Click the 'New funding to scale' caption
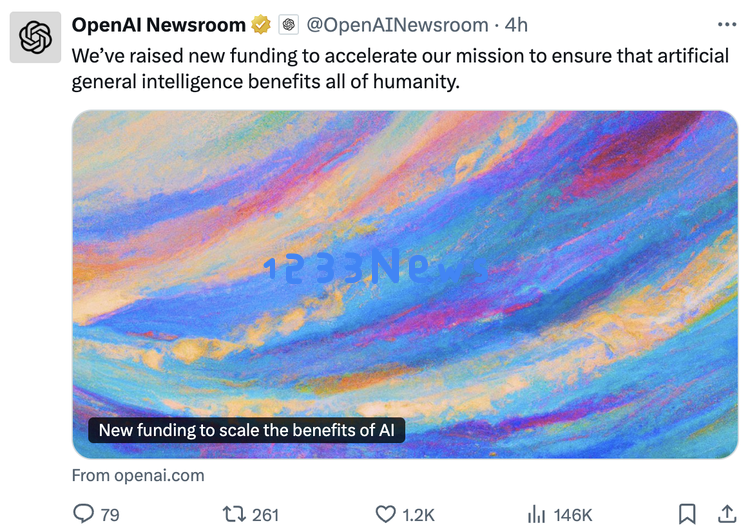 tap(247, 430)
